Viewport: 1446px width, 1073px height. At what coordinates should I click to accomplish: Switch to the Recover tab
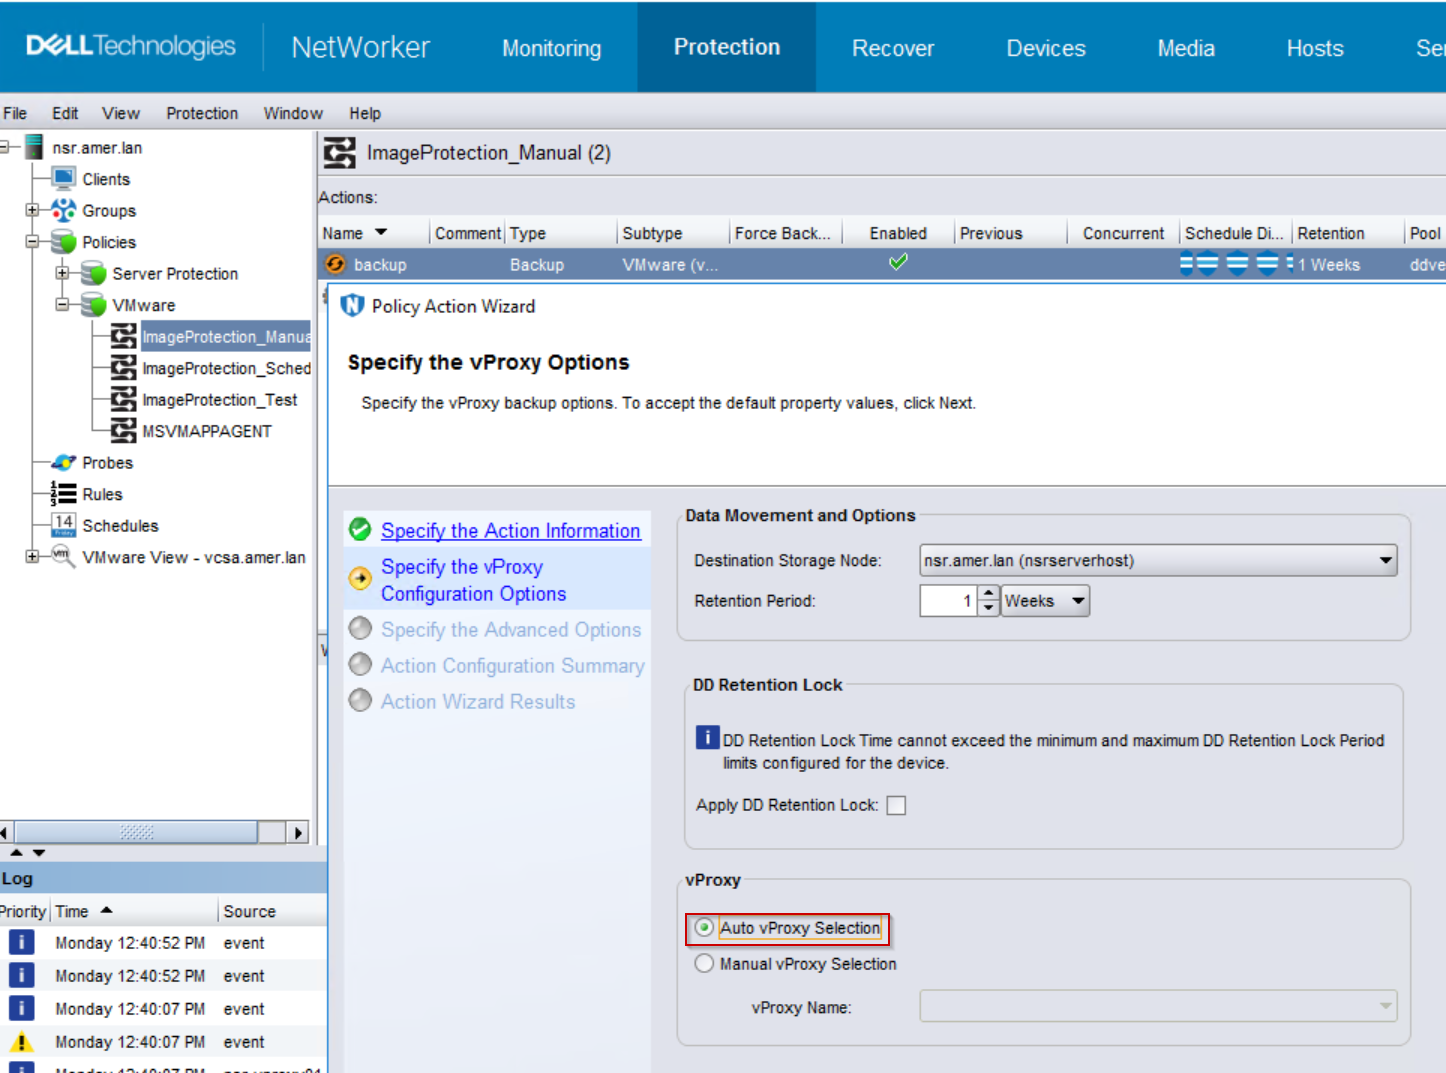(x=893, y=47)
